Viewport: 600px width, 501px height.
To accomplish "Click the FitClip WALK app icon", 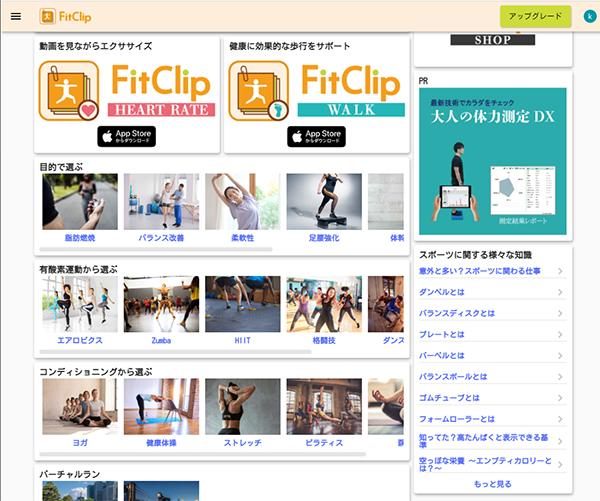I will pyautogui.click(x=259, y=91).
